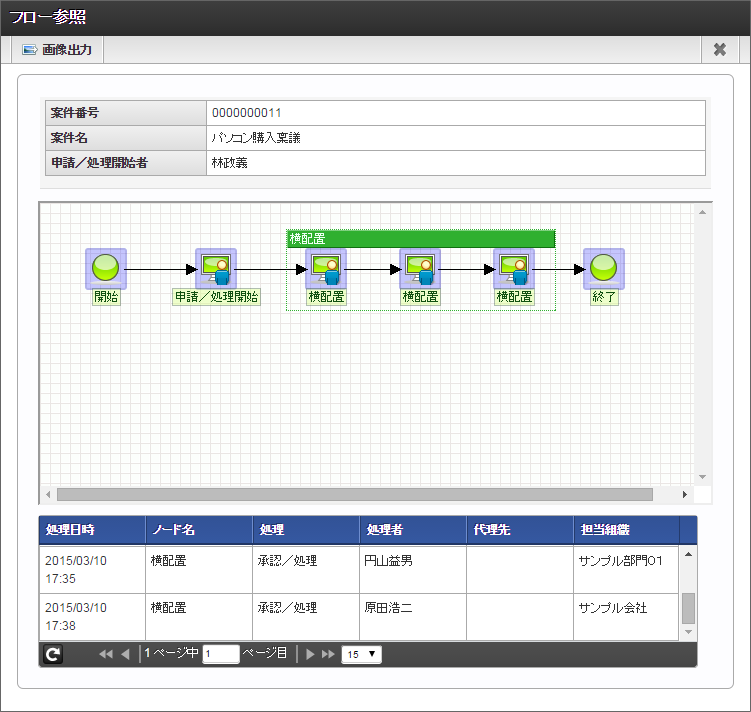
Task: Go to the previous page of history
Action: (125, 654)
